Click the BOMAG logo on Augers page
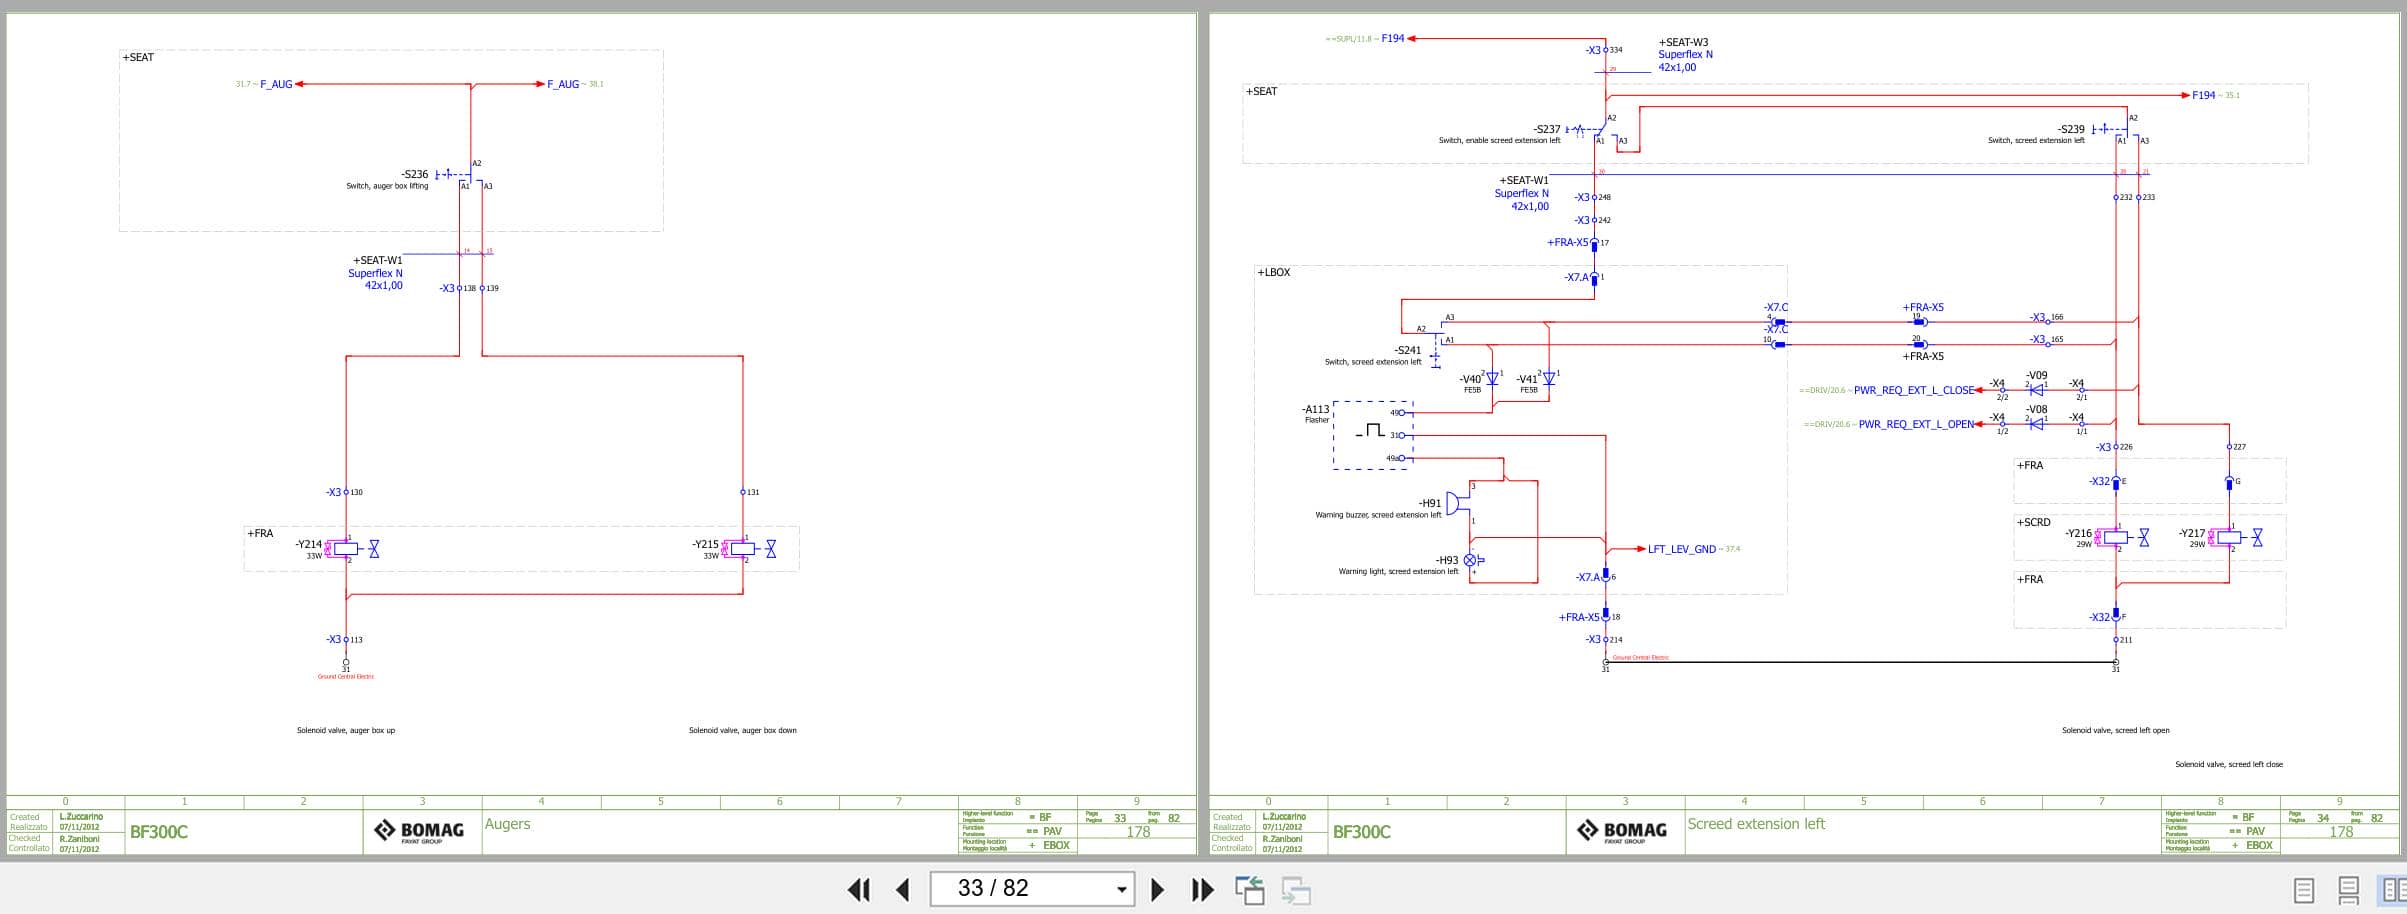Viewport: 2407px width, 914px height. (x=420, y=831)
